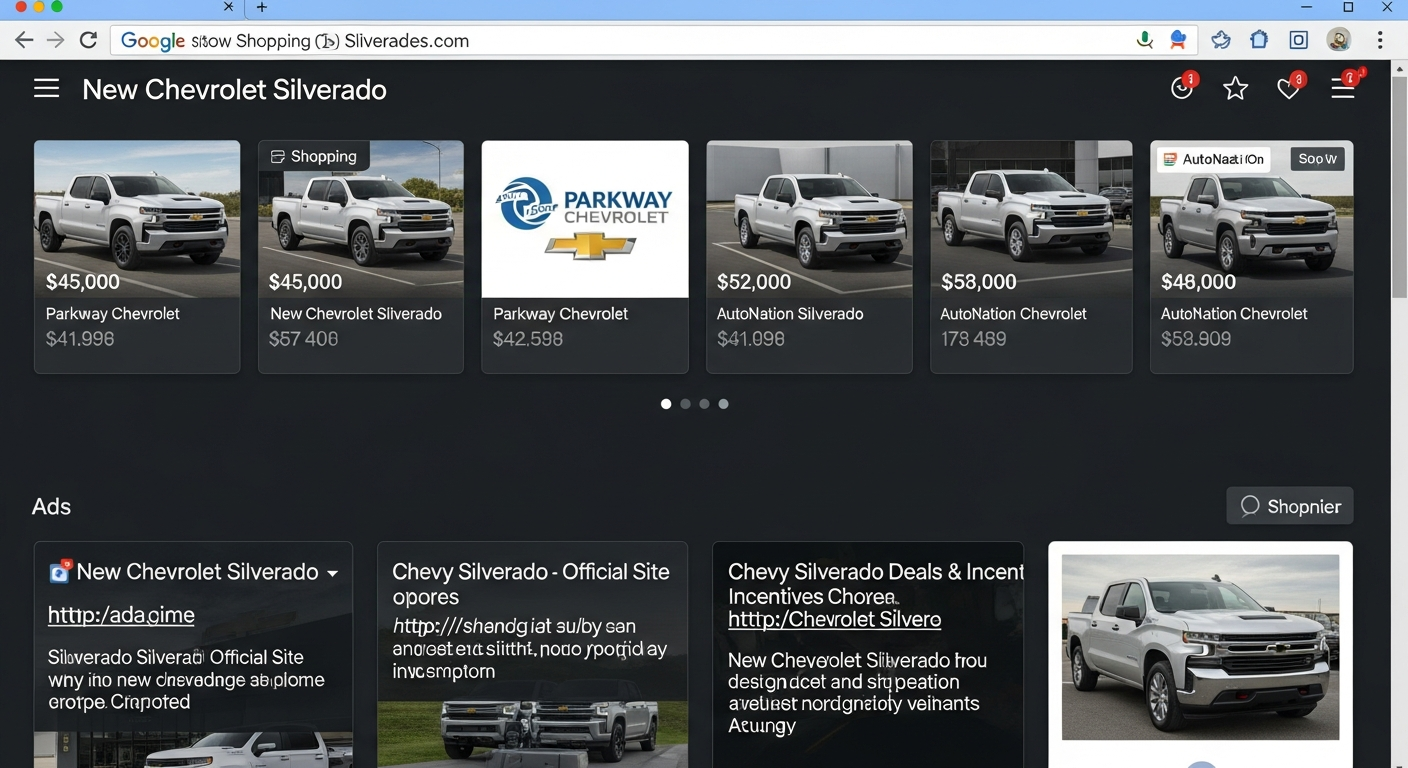Click the Soow label on last card
The image size is (1408, 768).
1318,159
